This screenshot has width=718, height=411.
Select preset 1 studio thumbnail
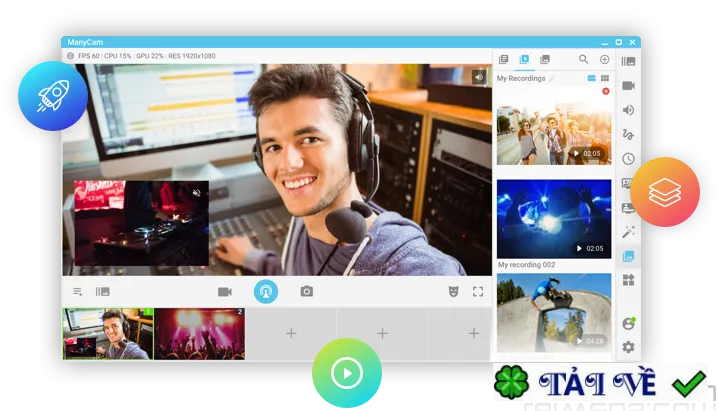tap(108, 334)
